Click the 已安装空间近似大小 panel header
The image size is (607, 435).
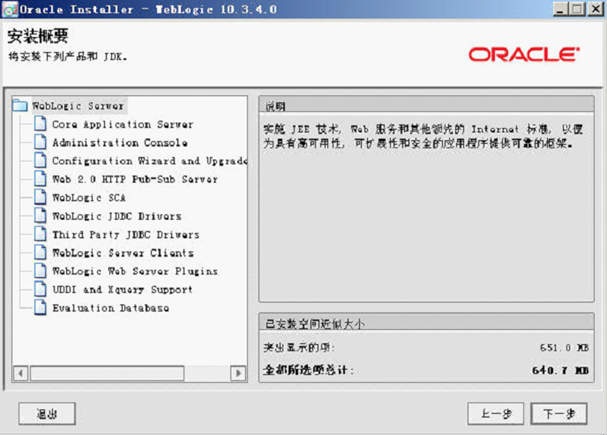426,323
